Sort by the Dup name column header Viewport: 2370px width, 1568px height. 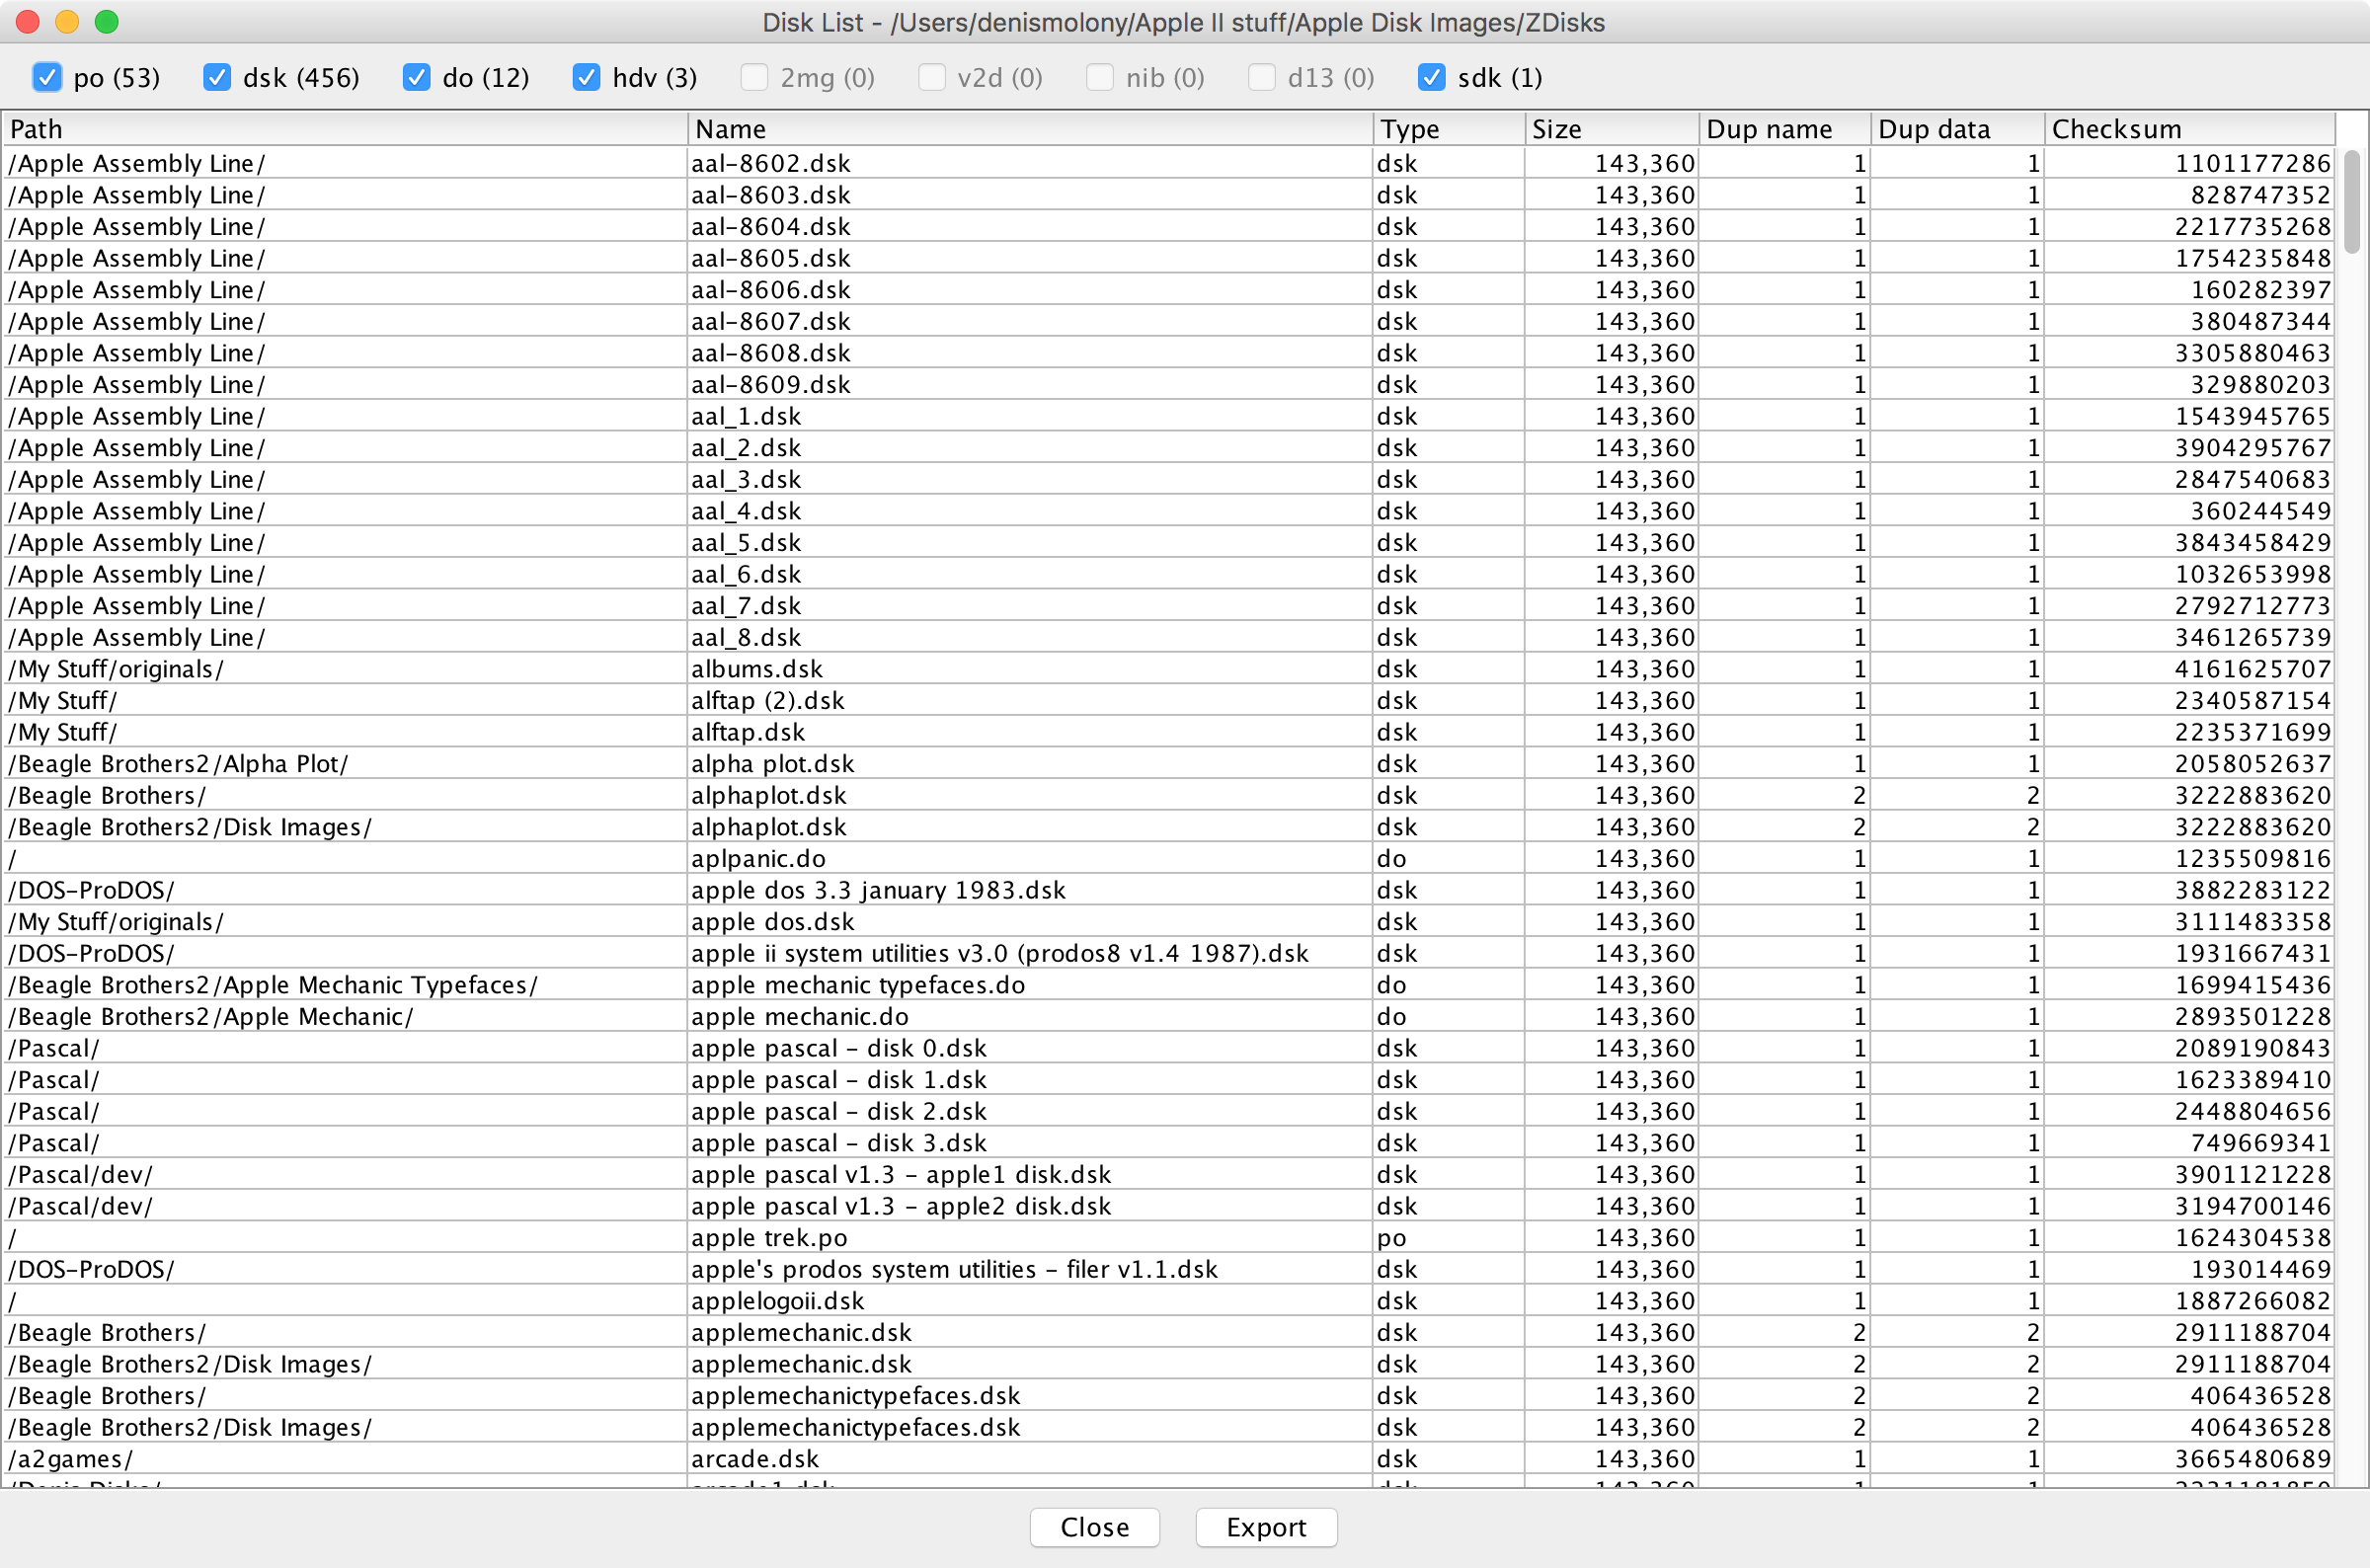1785,129
